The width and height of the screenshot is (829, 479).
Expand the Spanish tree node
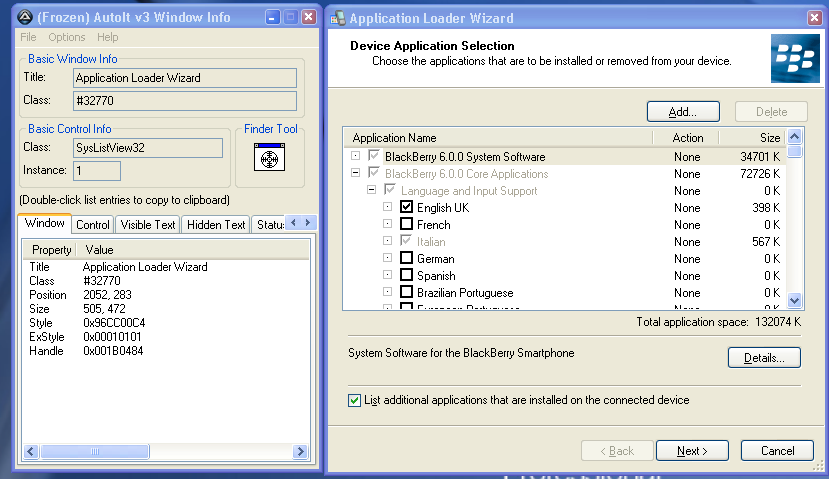click(x=388, y=275)
